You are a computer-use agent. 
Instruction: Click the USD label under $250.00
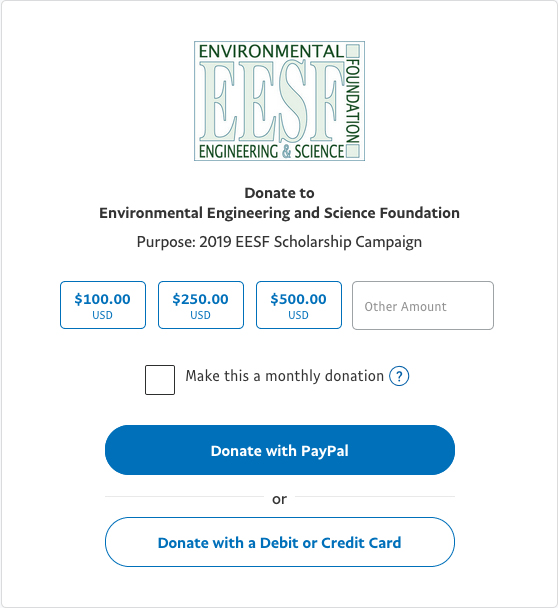[x=200, y=315]
